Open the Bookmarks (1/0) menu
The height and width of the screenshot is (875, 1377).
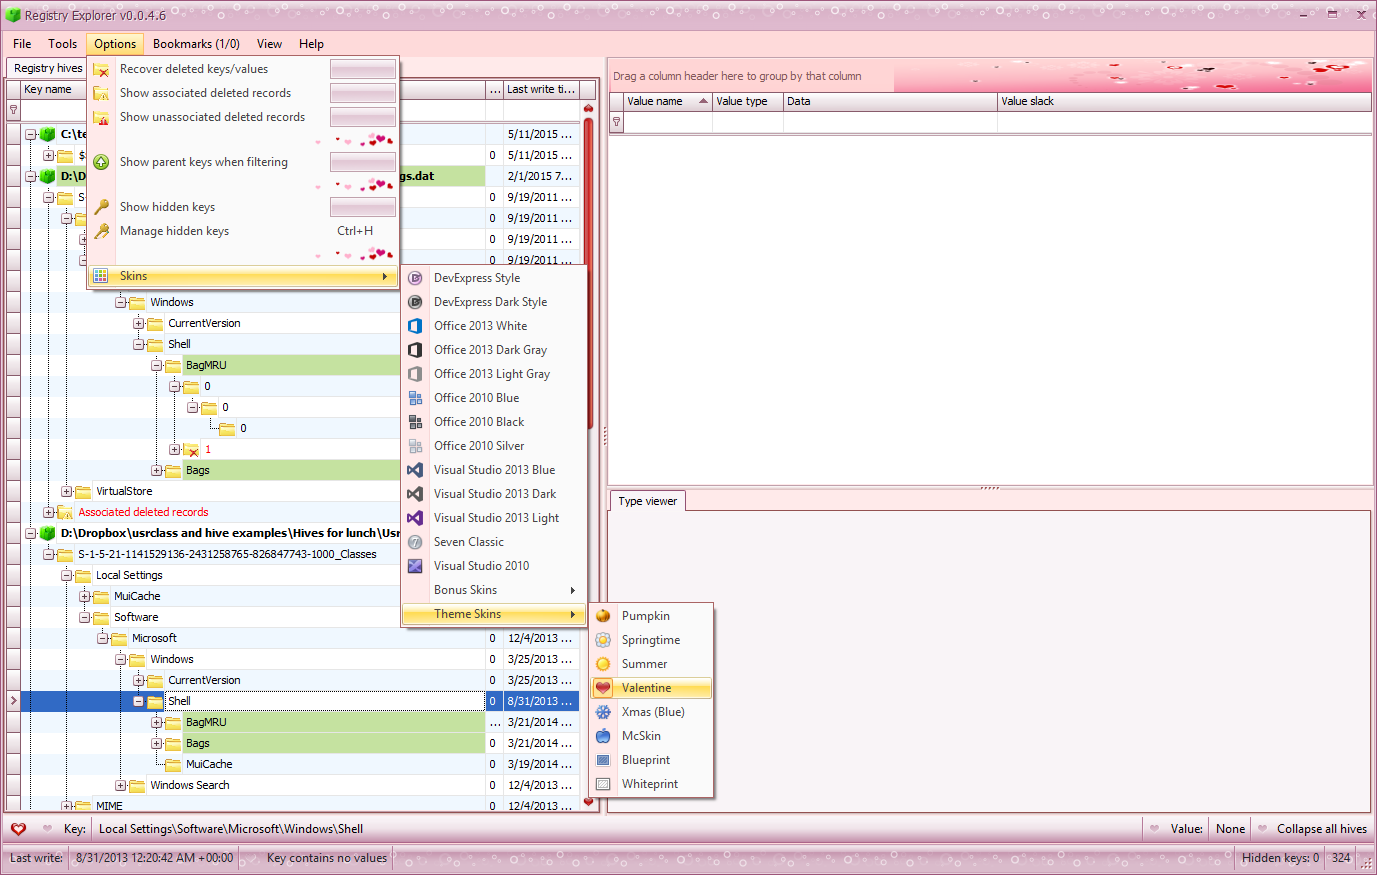pyautogui.click(x=196, y=44)
